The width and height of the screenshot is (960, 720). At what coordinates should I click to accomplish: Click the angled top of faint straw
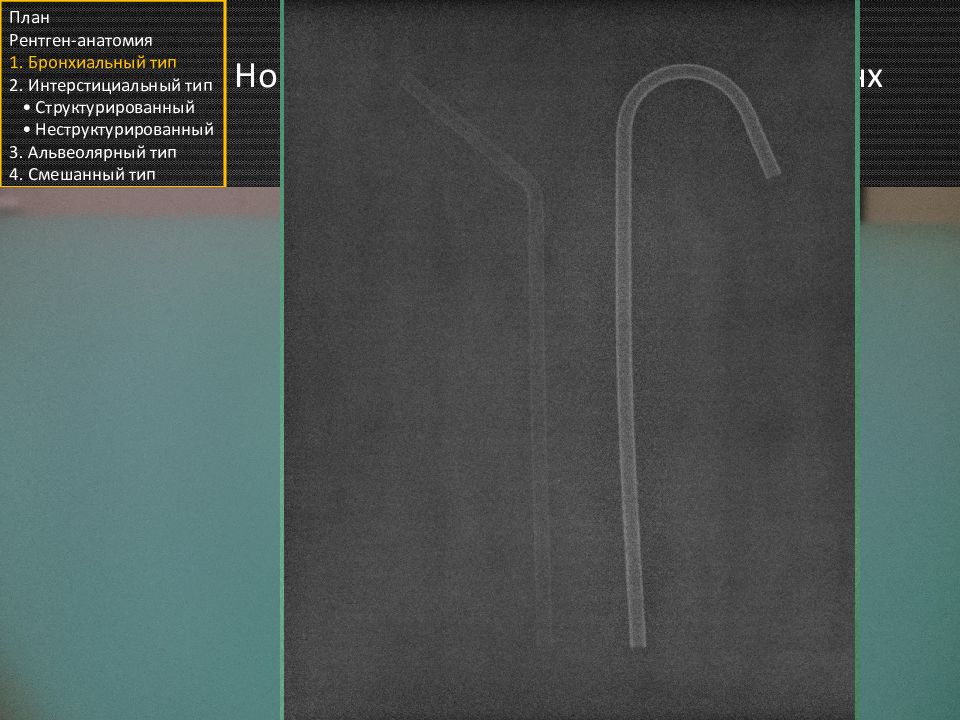412,82
